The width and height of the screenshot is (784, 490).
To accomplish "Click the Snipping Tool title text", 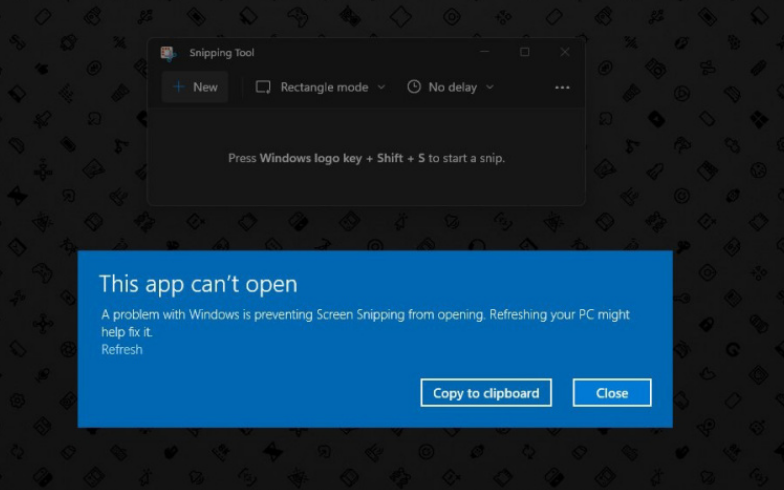I will pyautogui.click(x=222, y=53).
